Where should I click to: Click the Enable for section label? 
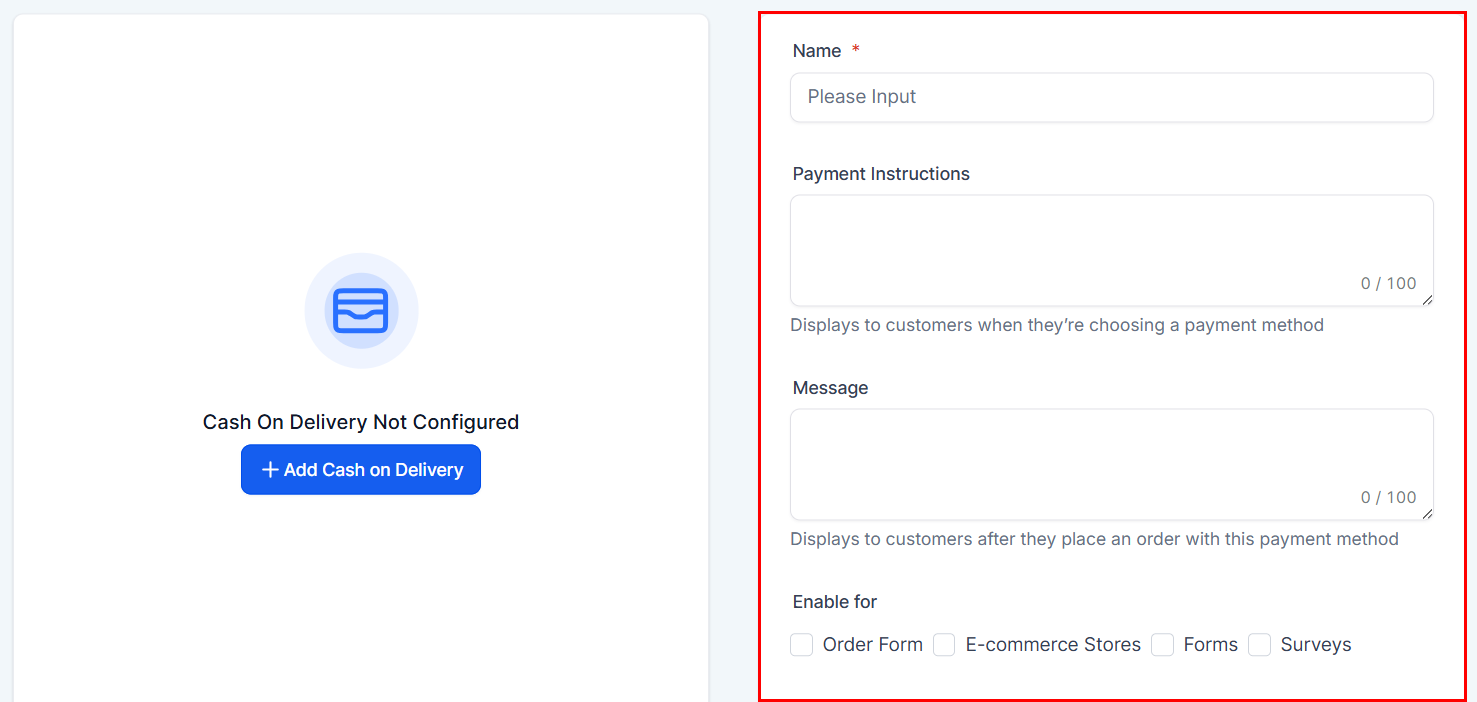835,602
